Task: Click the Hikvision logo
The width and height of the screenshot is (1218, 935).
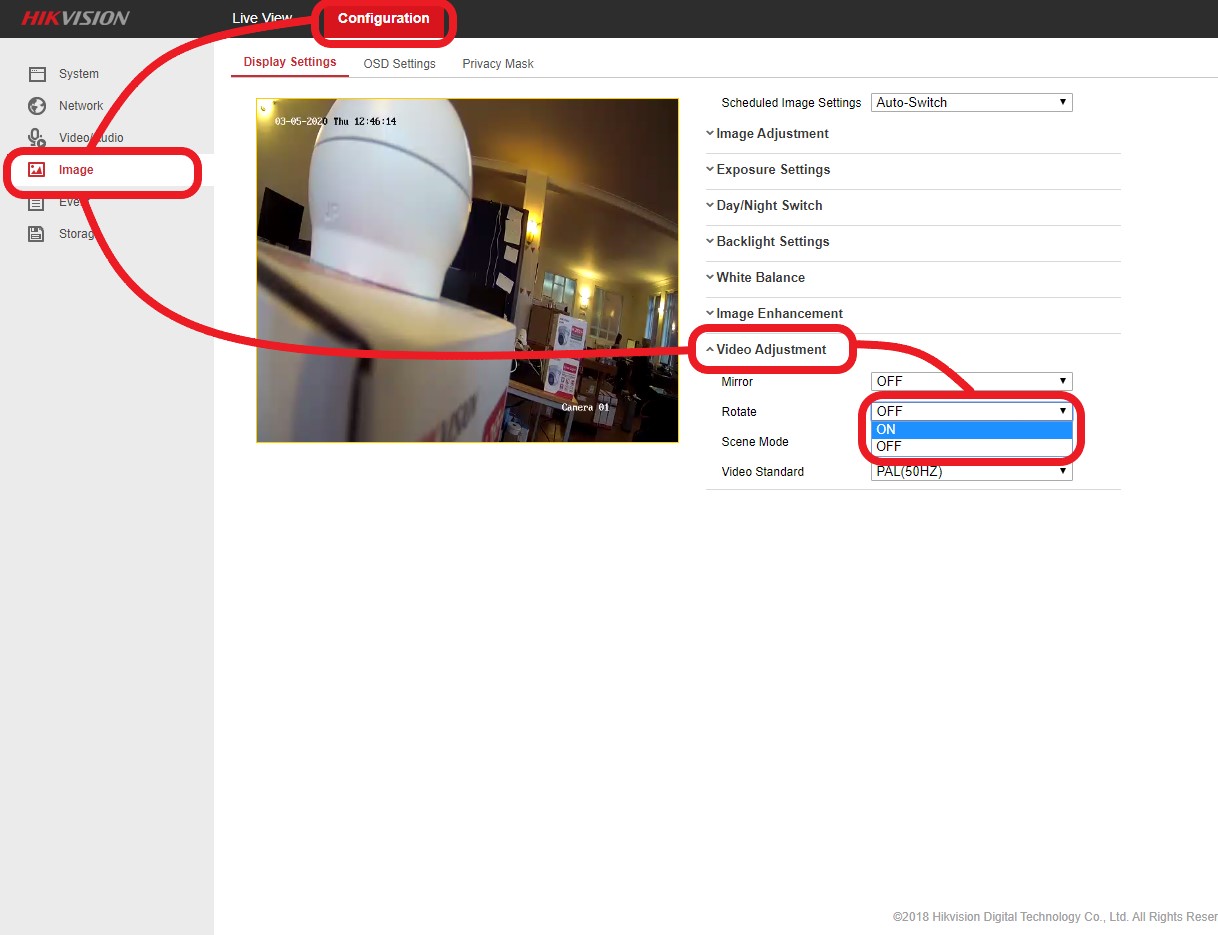Action: (76, 19)
